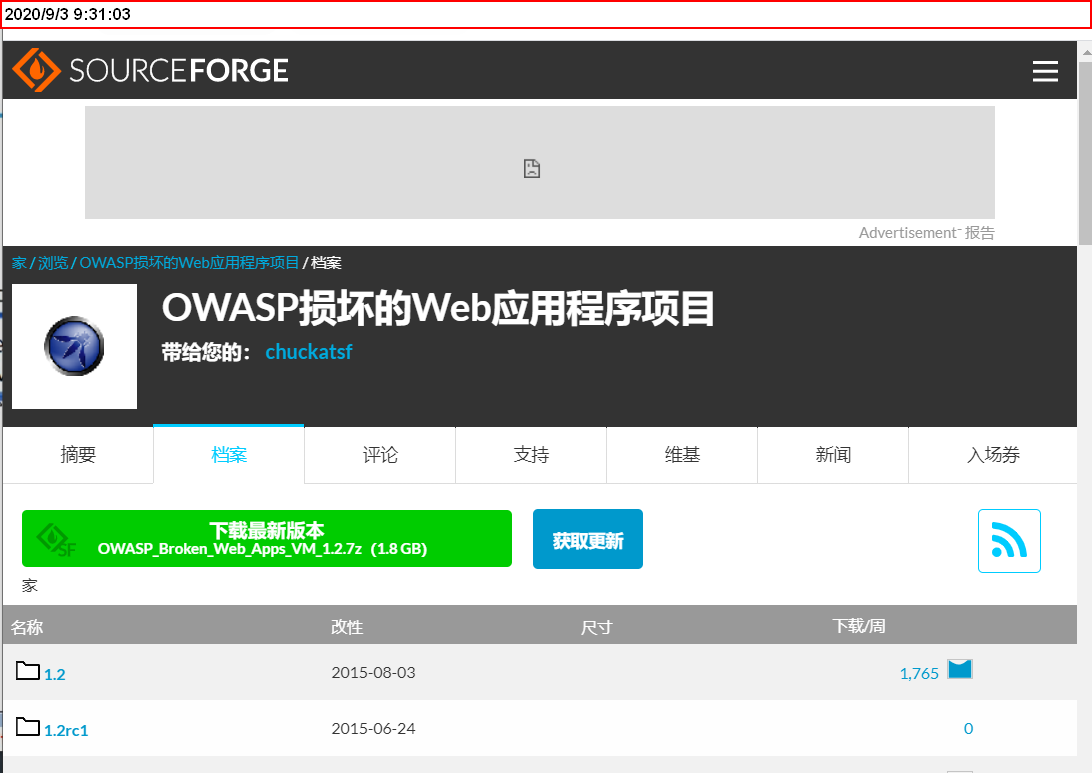Click the 档案 breadcrumb text
The width and height of the screenshot is (1092, 773).
[326, 263]
